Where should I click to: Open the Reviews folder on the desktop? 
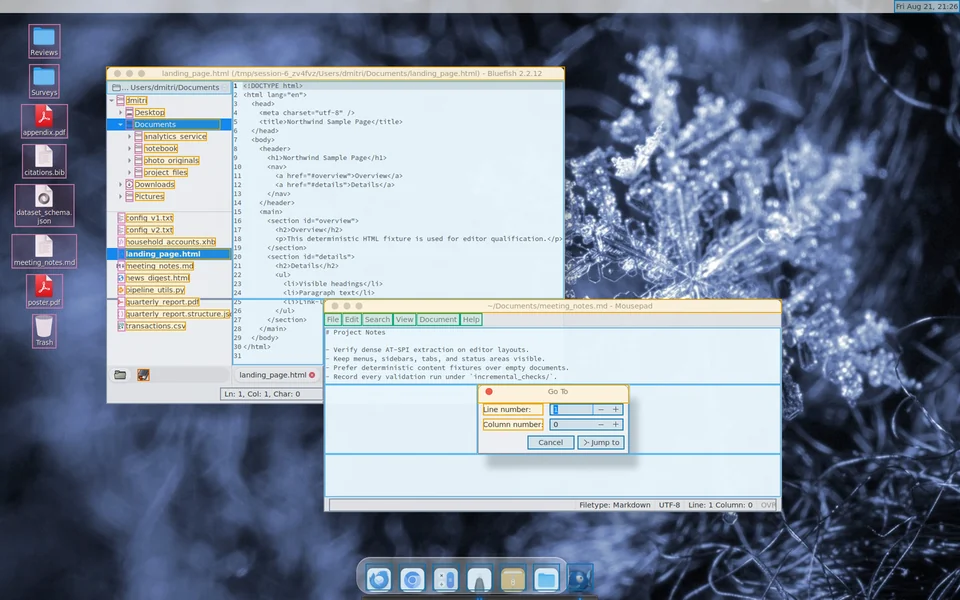click(44, 41)
